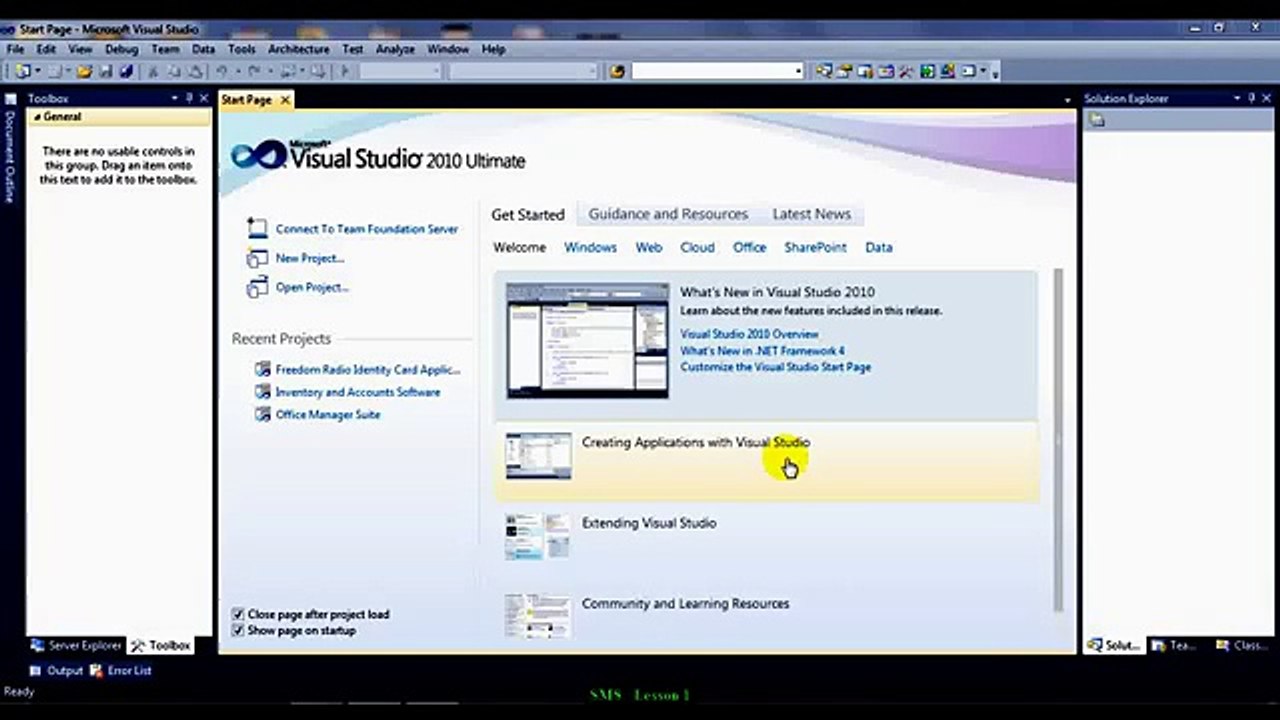Screen dimensions: 1280x720
Task: Switch to Guidance and Resources tab
Action: click(668, 214)
